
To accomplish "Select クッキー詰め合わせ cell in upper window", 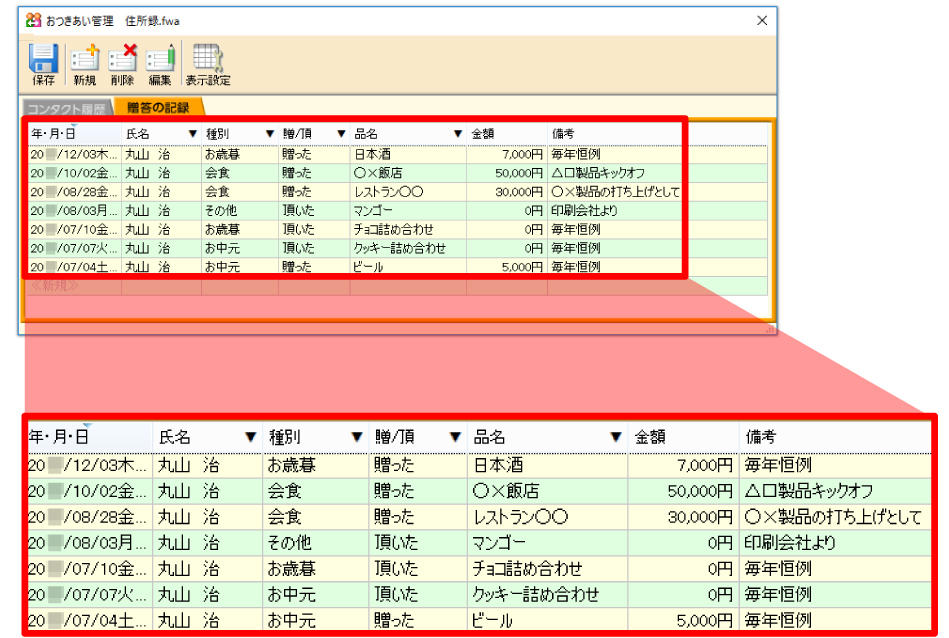I will pyautogui.click(x=408, y=248).
